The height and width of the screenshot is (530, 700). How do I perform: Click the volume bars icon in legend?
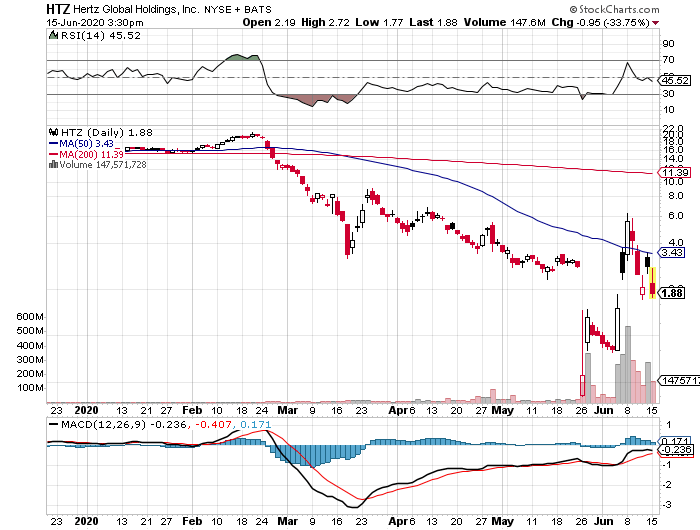tap(53, 164)
